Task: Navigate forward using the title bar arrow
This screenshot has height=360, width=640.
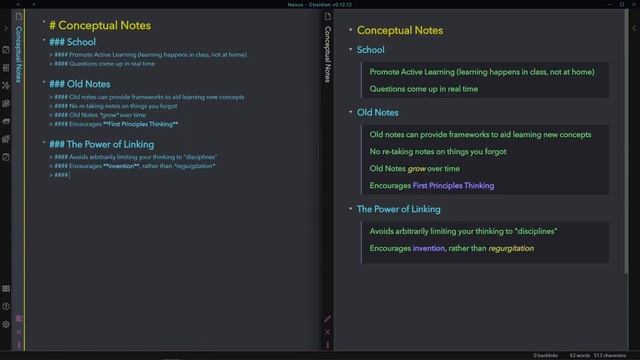Action: click(x=34, y=4)
